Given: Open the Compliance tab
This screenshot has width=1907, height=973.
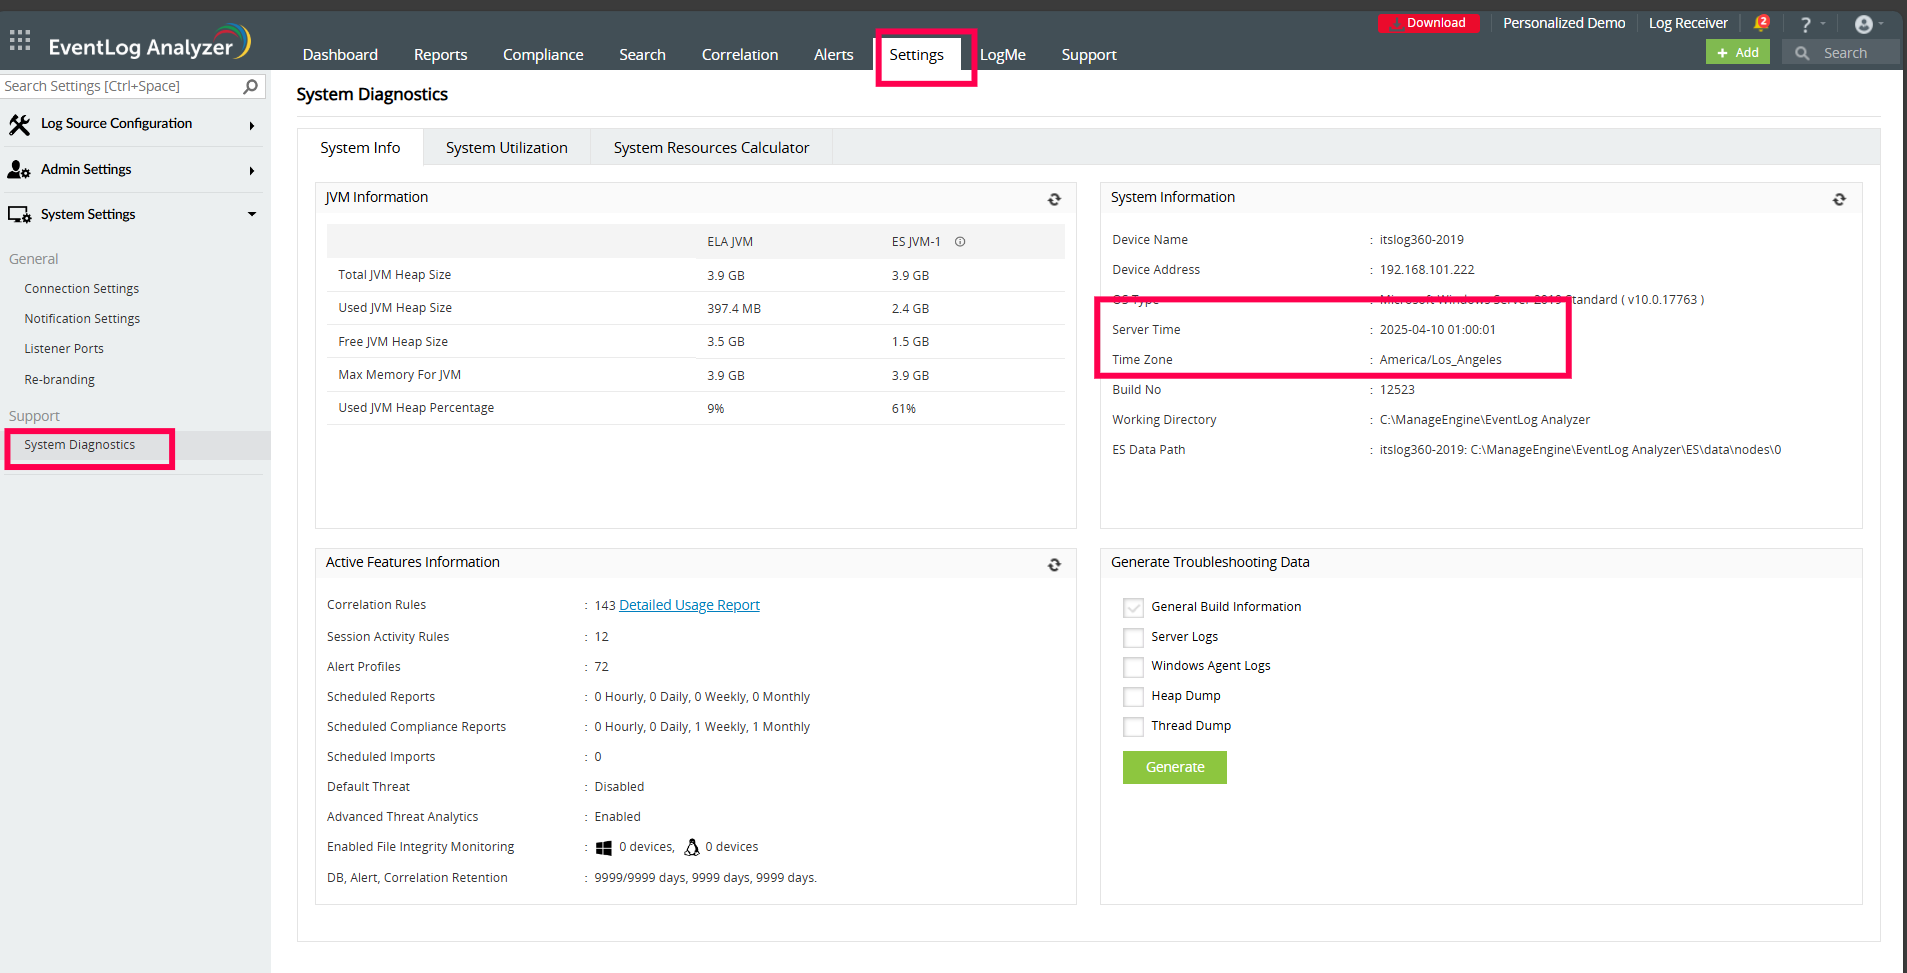Looking at the screenshot, I should (x=543, y=55).
